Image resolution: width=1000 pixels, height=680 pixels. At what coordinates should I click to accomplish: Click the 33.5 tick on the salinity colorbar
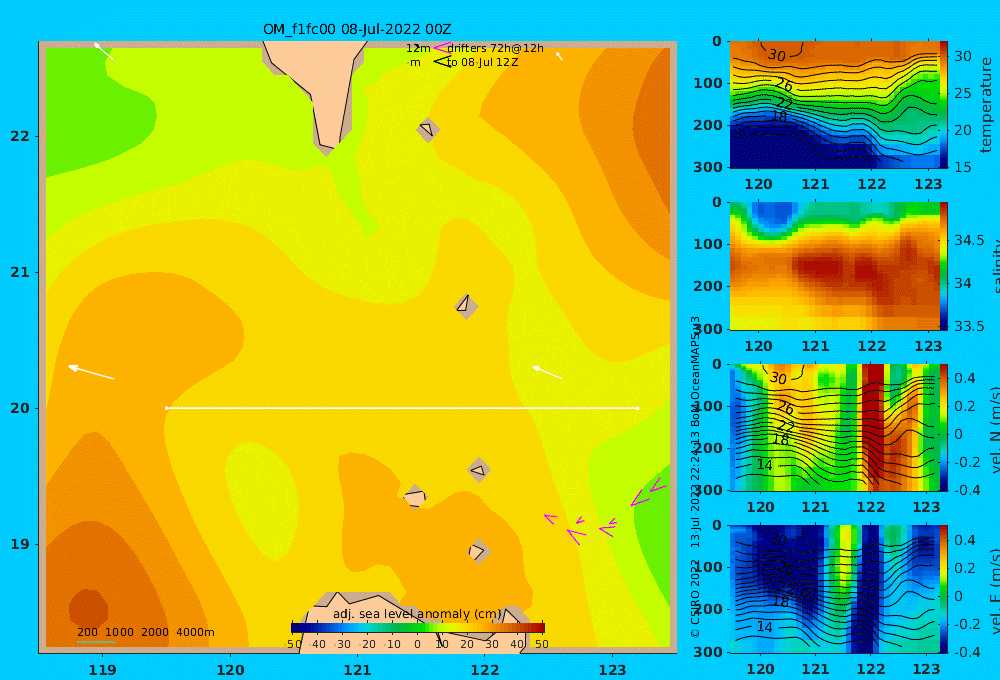coord(969,326)
